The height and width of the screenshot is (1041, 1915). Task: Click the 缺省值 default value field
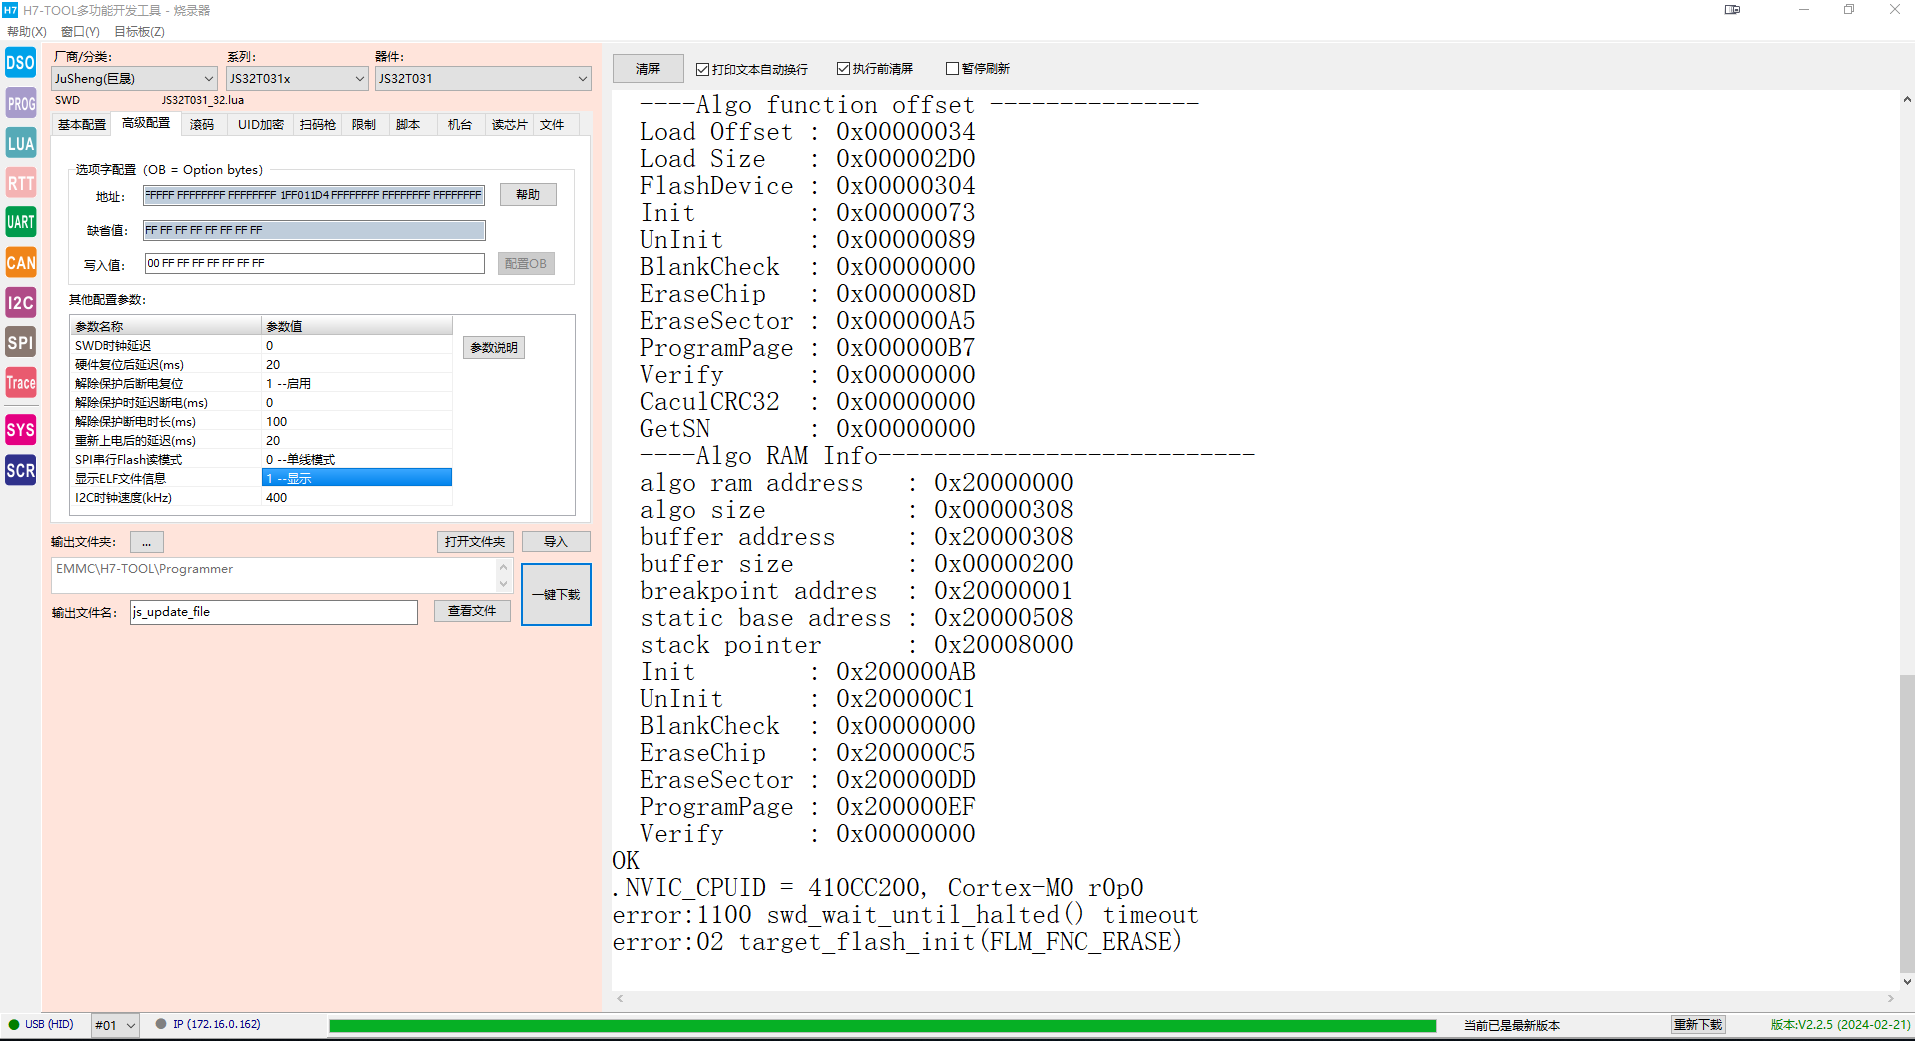[314, 230]
